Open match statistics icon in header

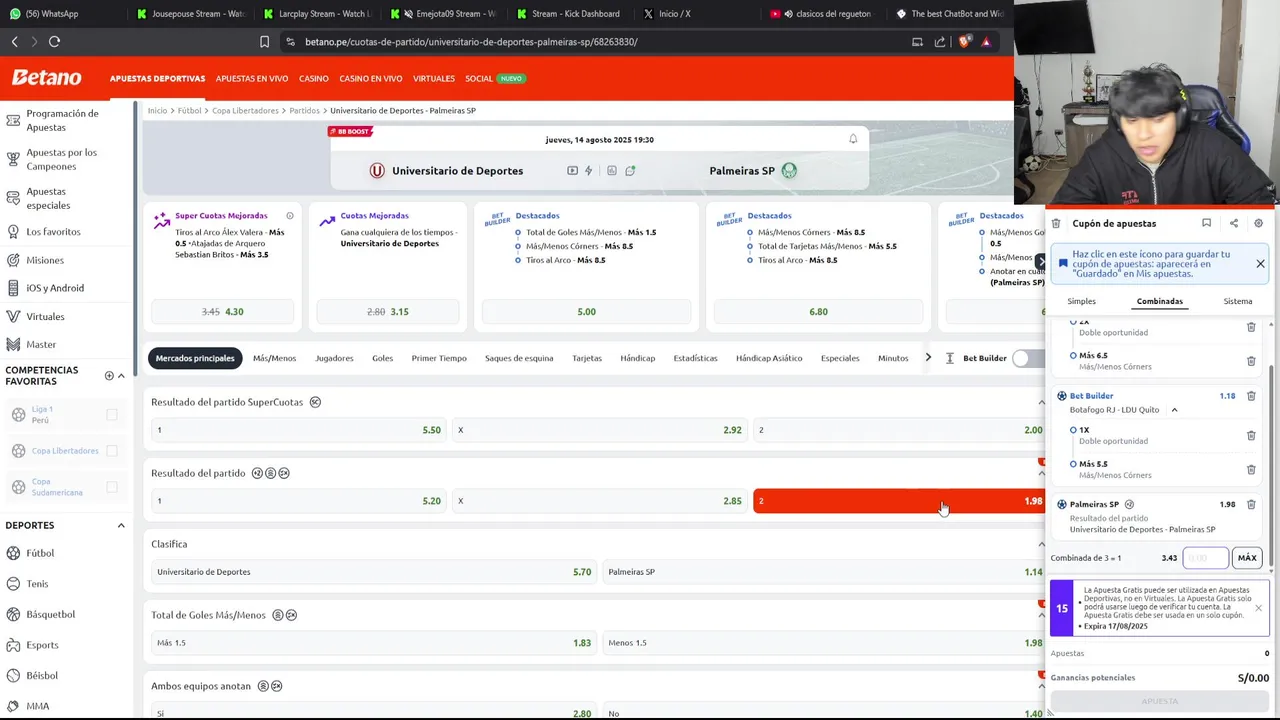pyautogui.click(x=612, y=171)
